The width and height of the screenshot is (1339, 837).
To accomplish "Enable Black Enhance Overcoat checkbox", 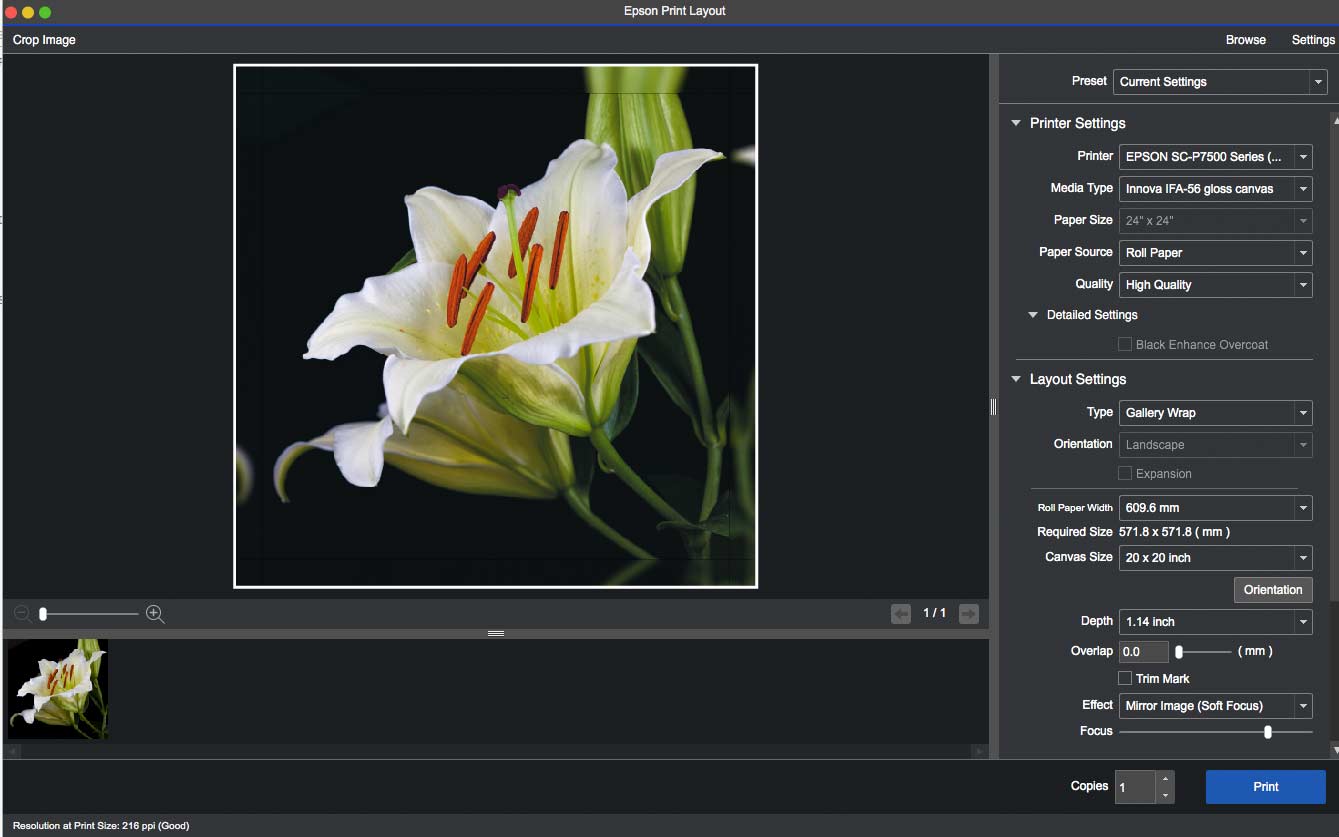I will (1125, 344).
